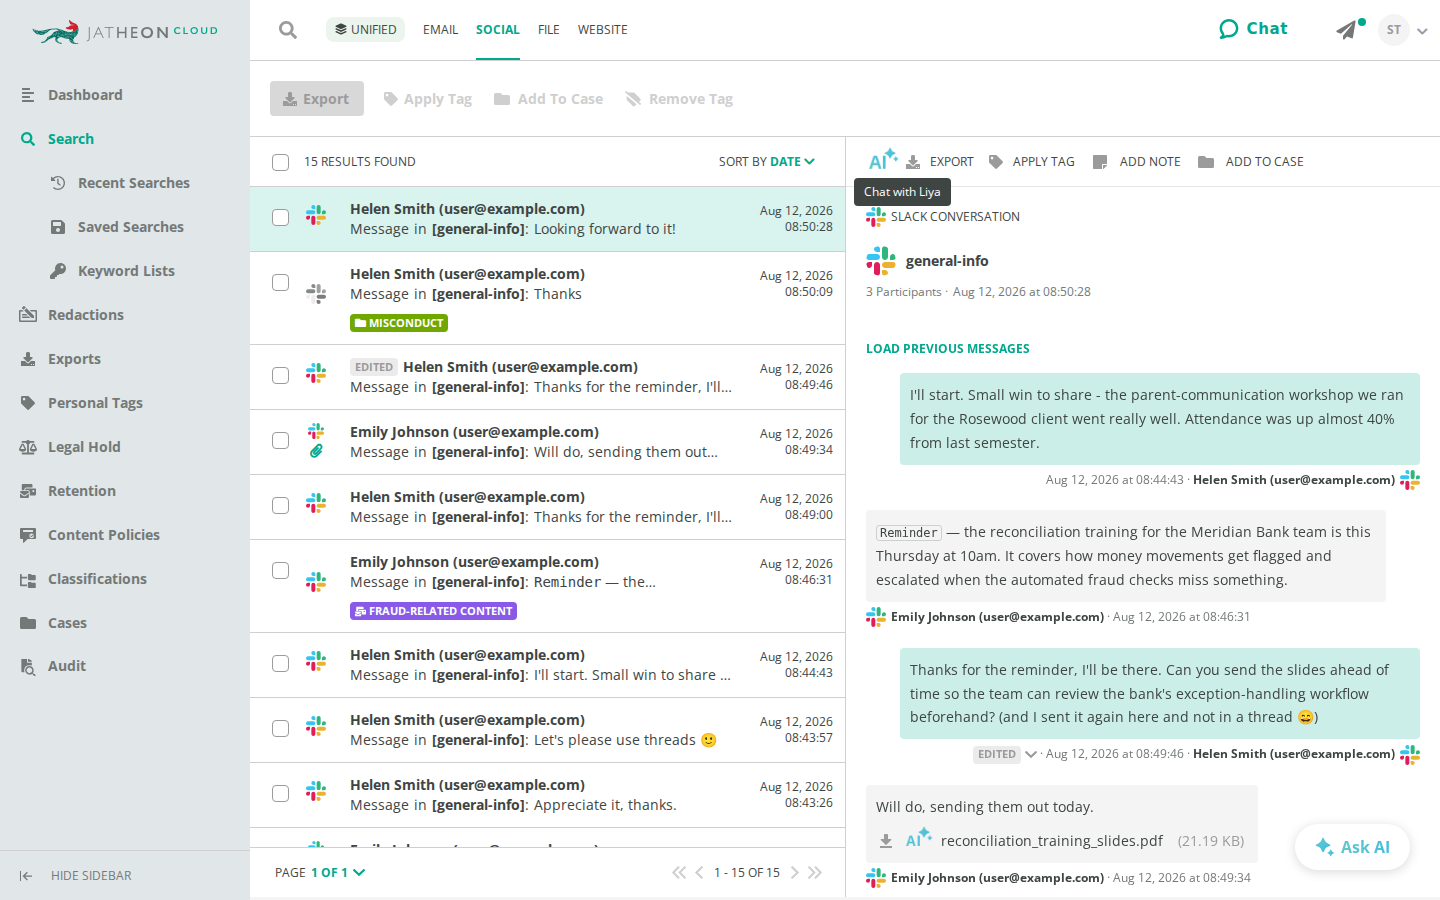Open Exports download icon in sidebar

28,359
